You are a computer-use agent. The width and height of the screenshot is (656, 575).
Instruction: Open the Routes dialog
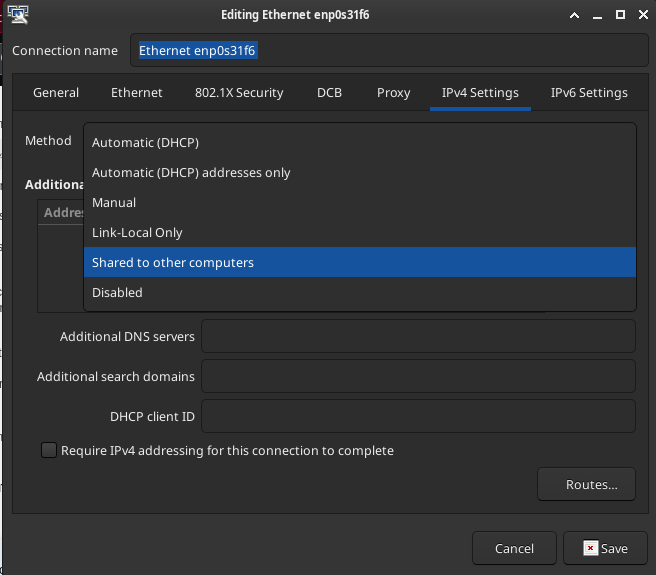tap(587, 484)
